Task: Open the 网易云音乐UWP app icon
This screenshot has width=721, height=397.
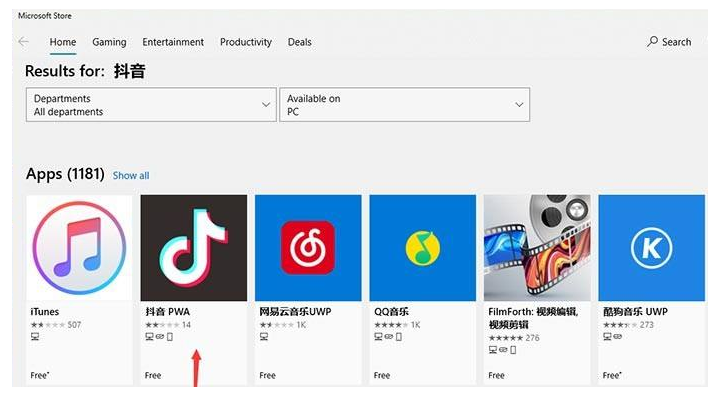Action: pos(308,248)
